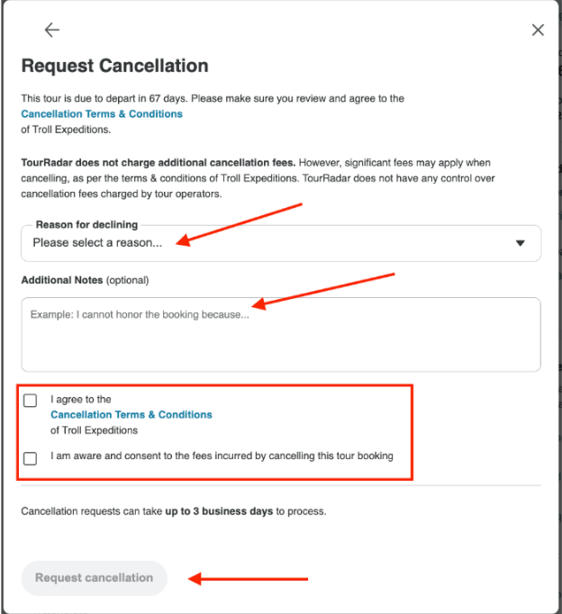The height and width of the screenshot is (614, 562).
Task: Click 'of Troll Expeditions' below the checkbox link
Action: coord(94,430)
